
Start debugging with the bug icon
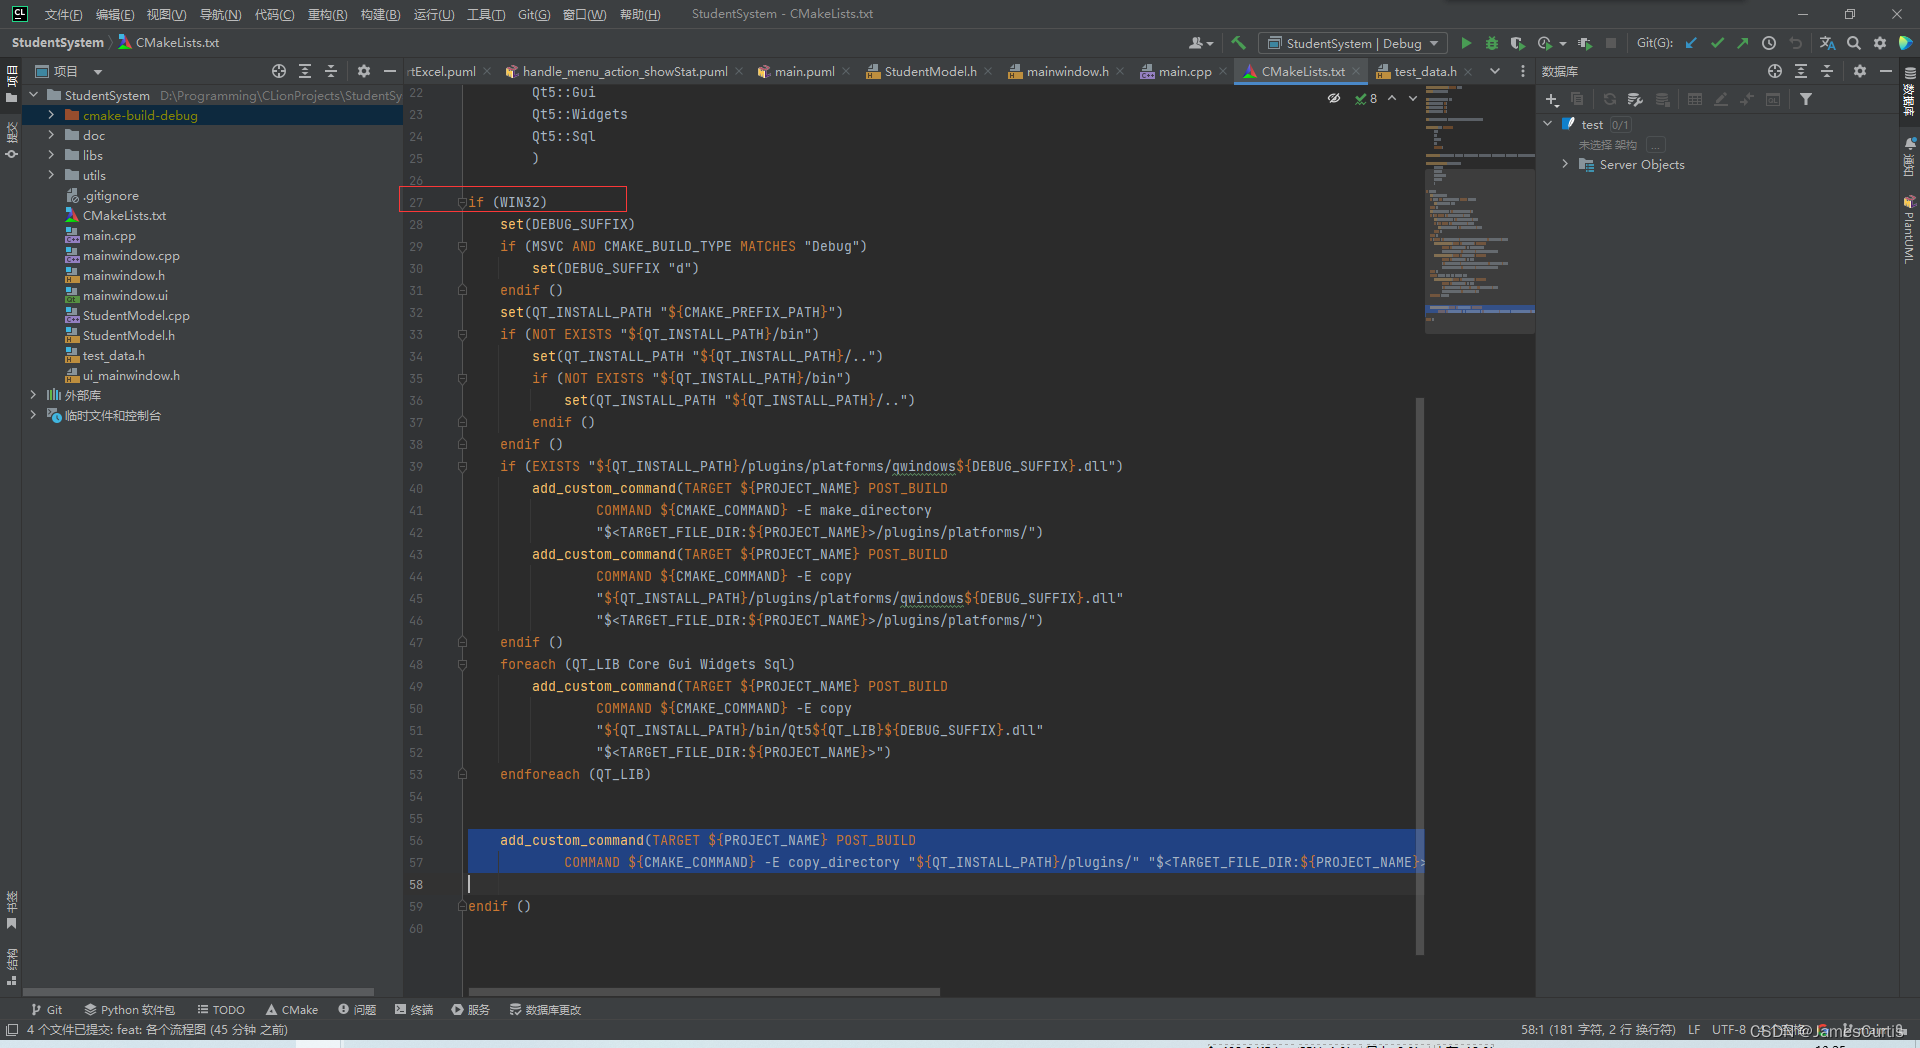[1492, 43]
